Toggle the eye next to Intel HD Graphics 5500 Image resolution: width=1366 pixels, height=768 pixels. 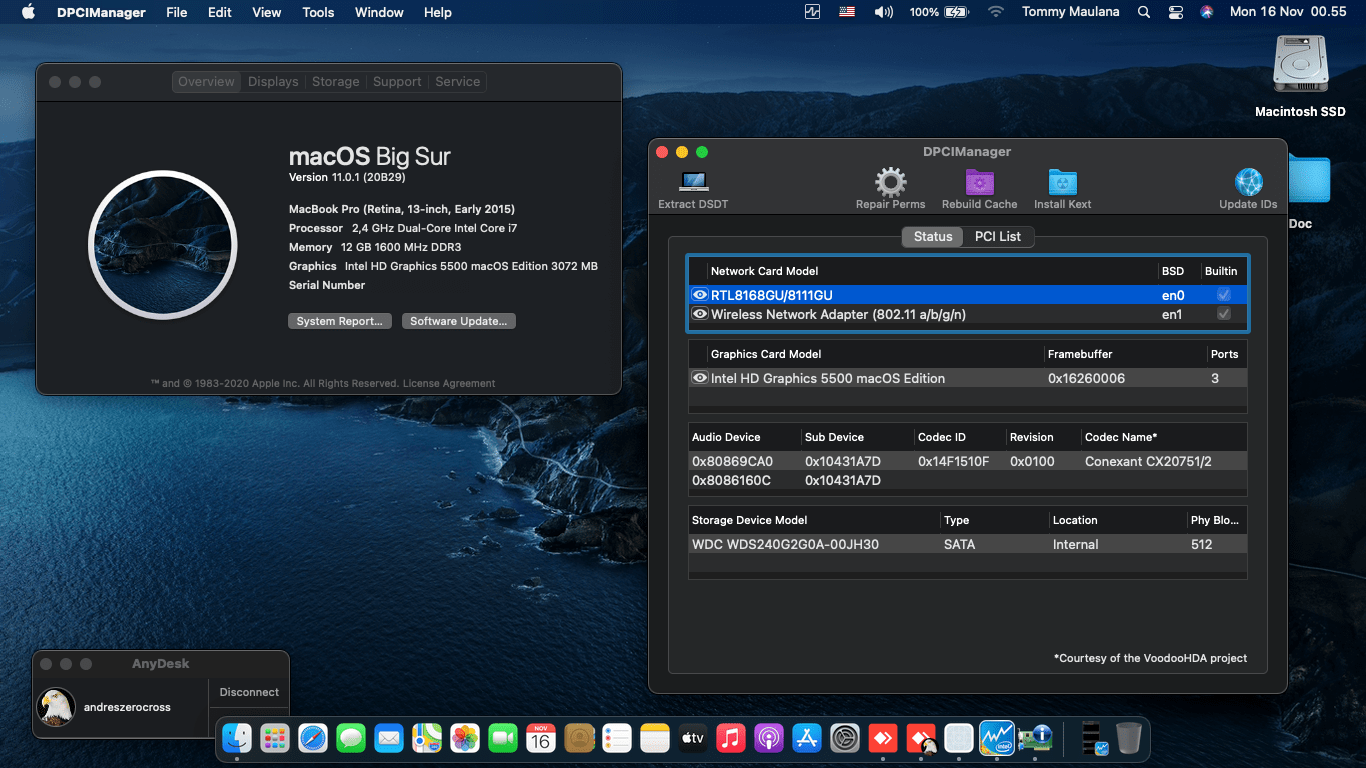699,378
